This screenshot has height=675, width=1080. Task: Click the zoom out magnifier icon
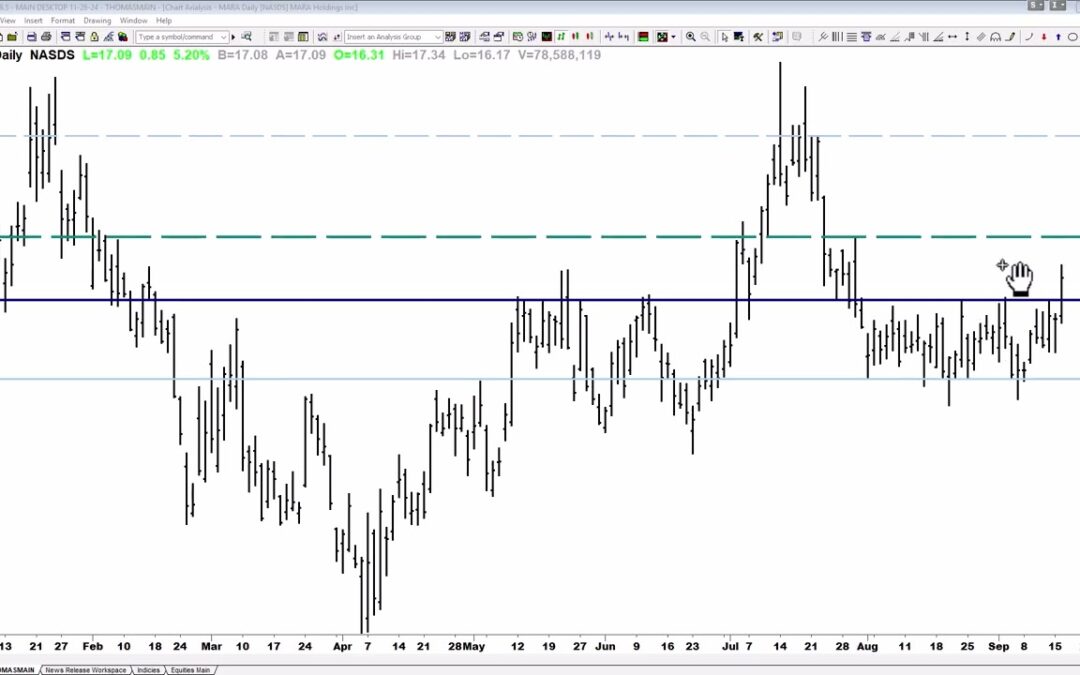click(705, 37)
